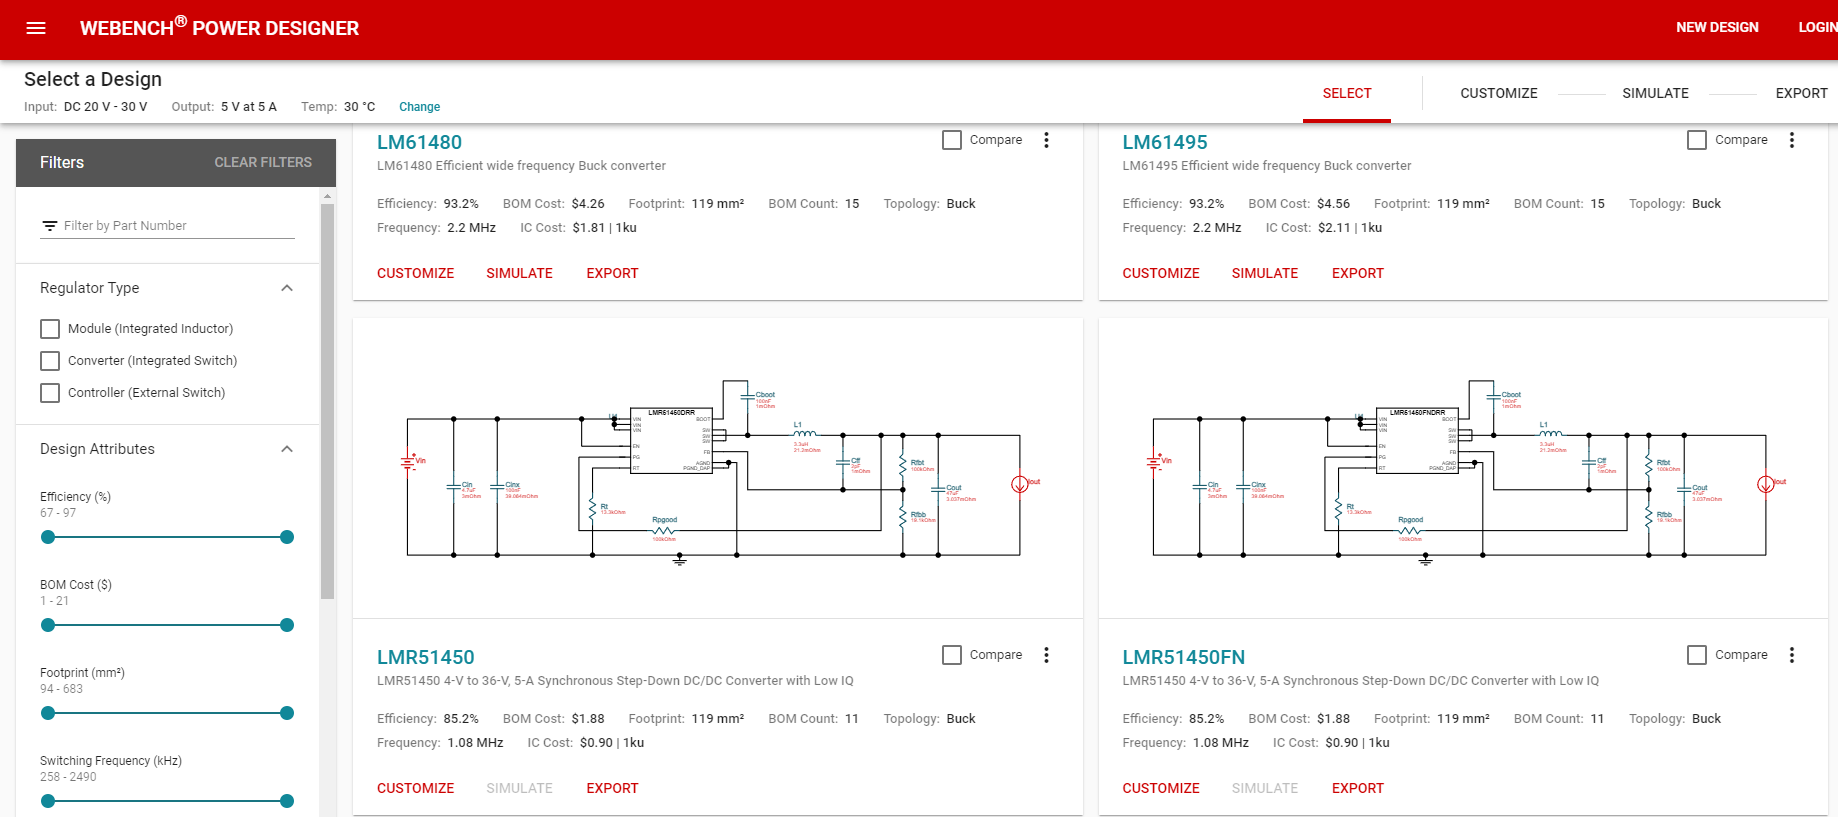This screenshot has width=1838, height=817.
Task: Enable Controller (External Switch) filter
Action: point(50,393)
